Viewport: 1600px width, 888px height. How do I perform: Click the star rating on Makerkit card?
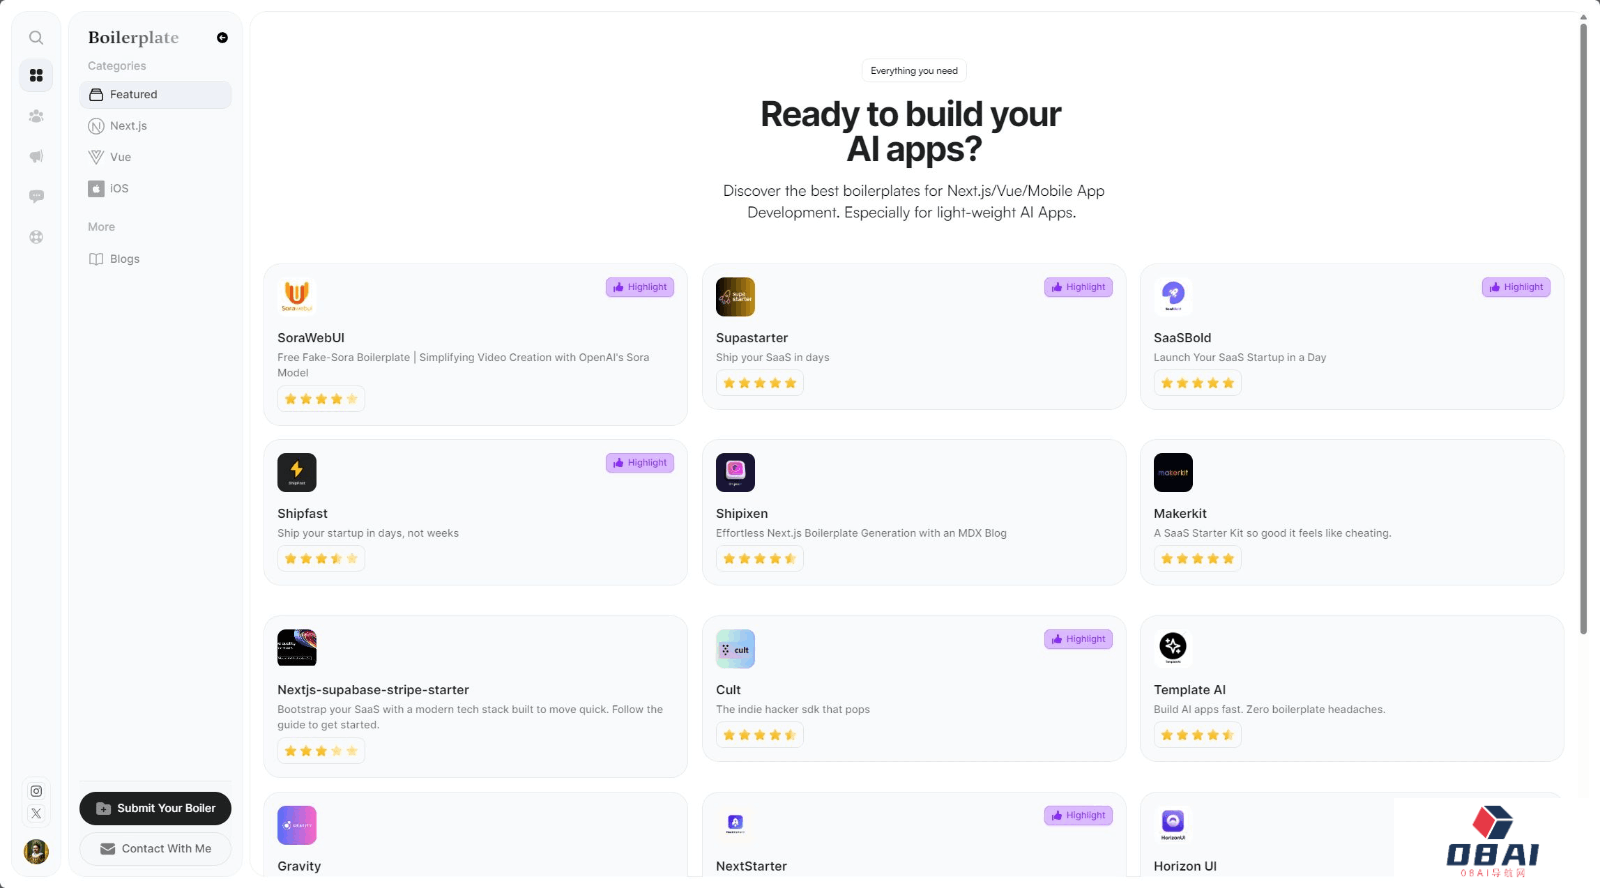(1197, 559)
